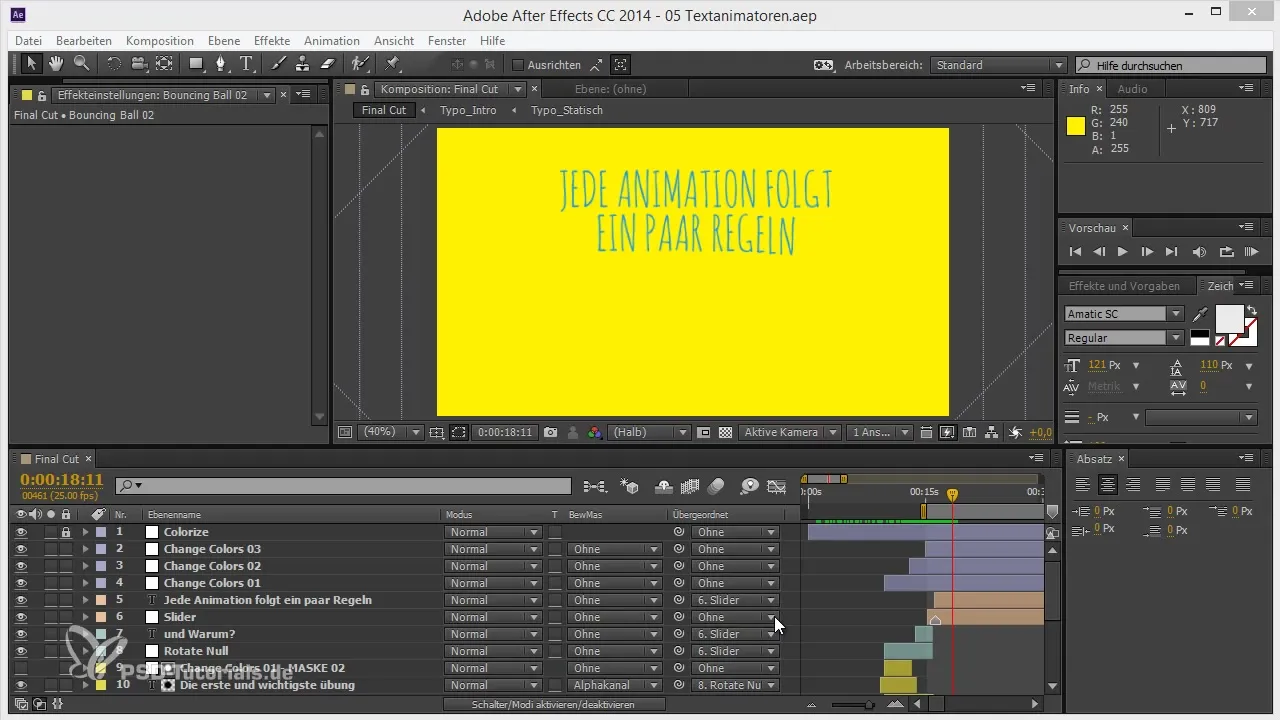Navigate to the Typo_Statisch composition
The image size is (1280, 720).
click(x=567, y=110)
